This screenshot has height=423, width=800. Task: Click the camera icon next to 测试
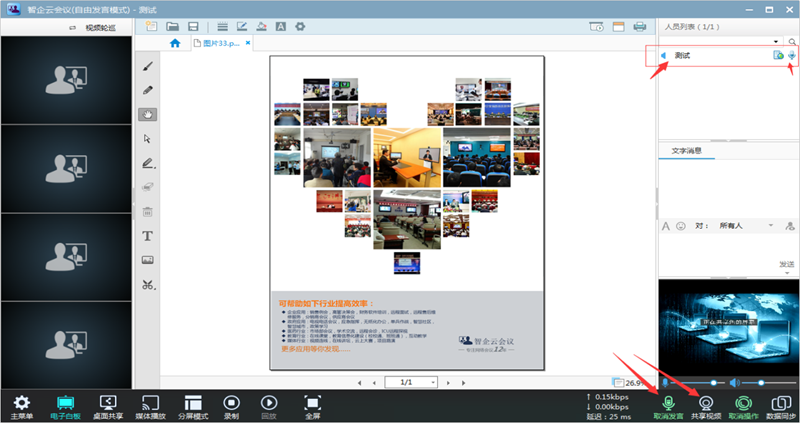click(x=778, y=55)
